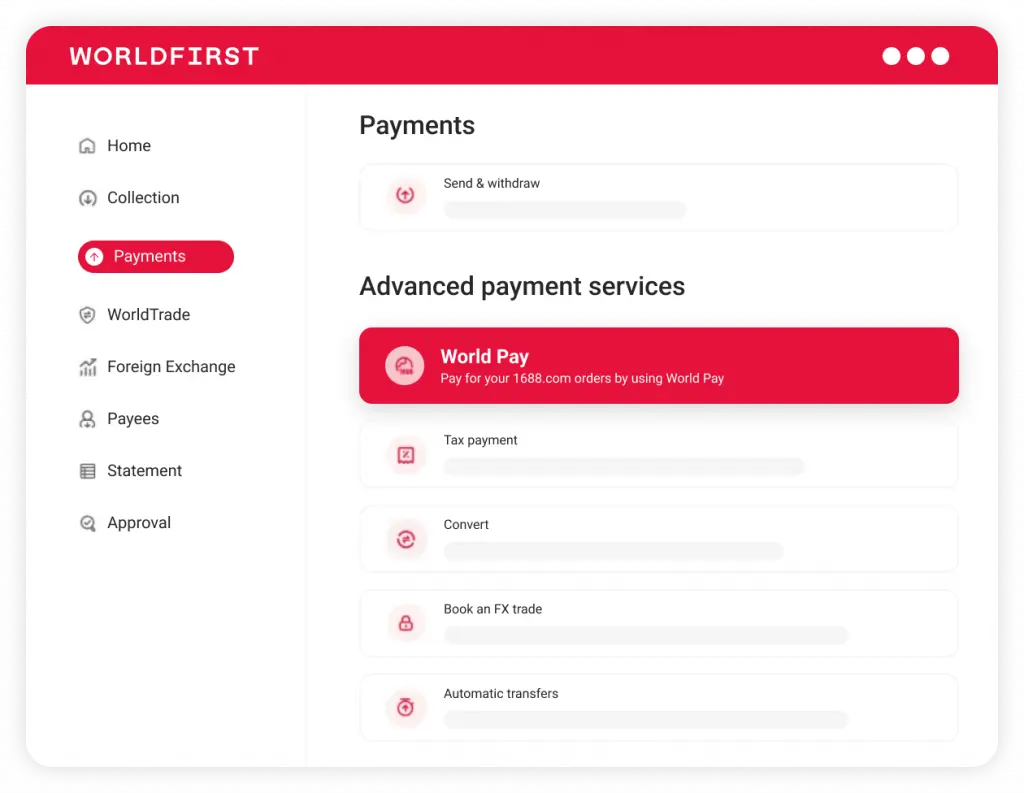Click the Collection download-arrow icon
Image resolution: width=1024 pixels, height=793 pixels.
[x=87, y=198]
